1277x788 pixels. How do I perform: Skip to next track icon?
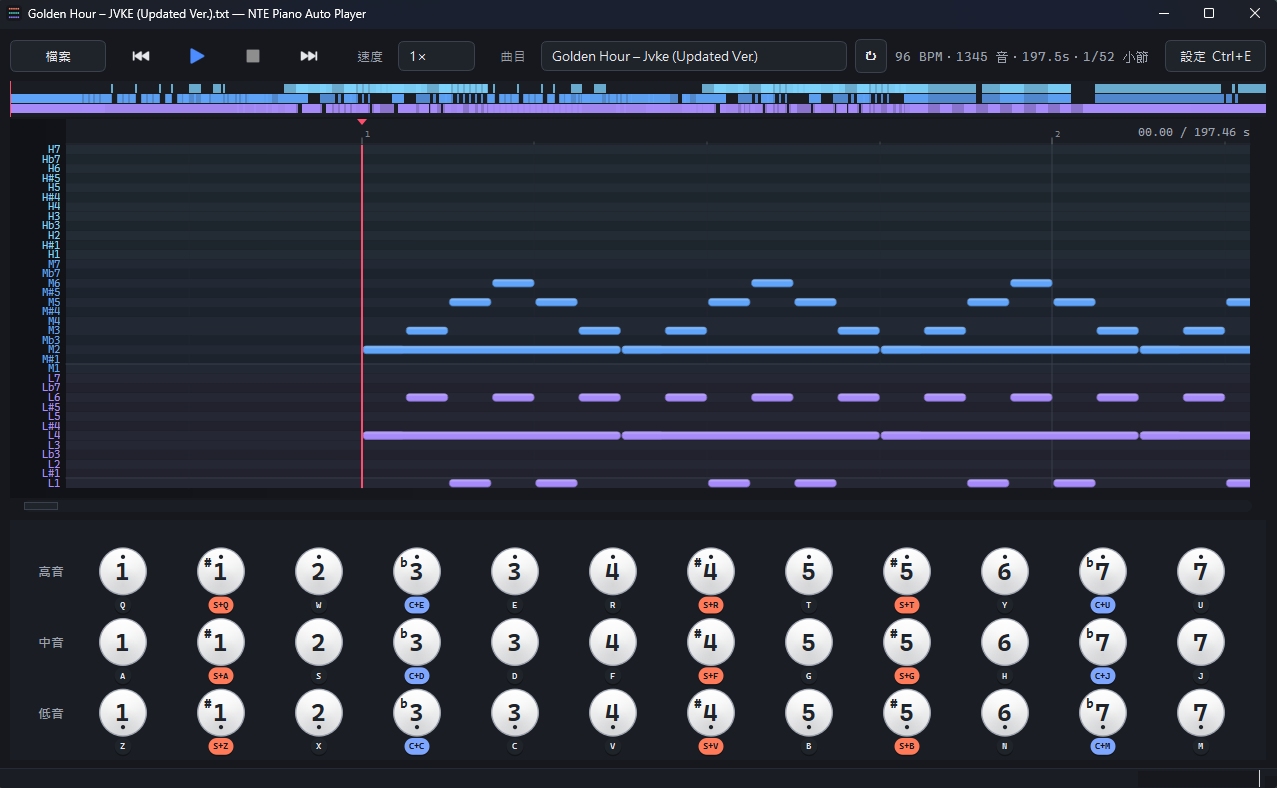[309, 56]
